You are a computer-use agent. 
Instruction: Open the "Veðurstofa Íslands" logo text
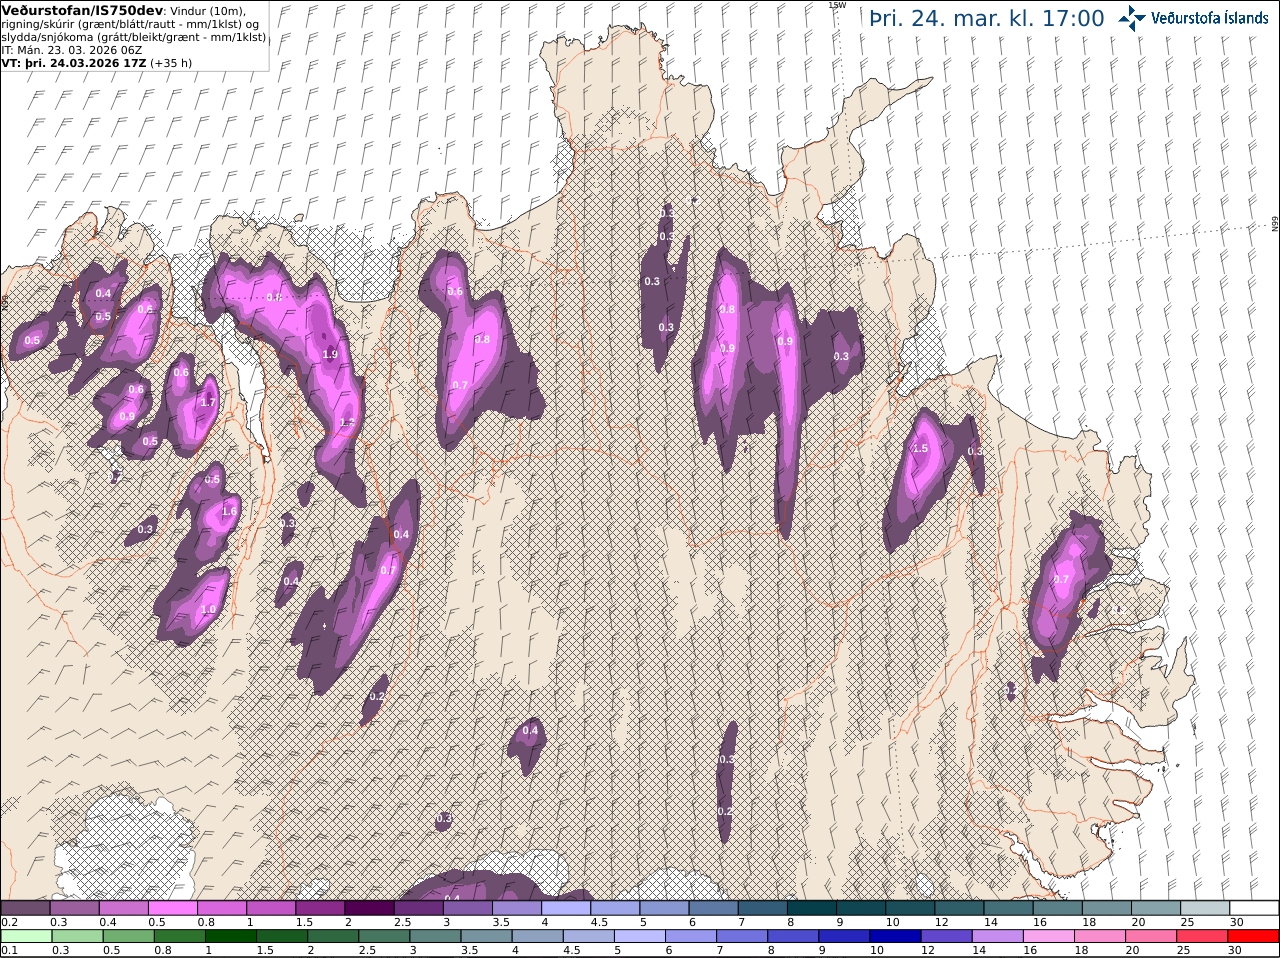click(1209, 18)
